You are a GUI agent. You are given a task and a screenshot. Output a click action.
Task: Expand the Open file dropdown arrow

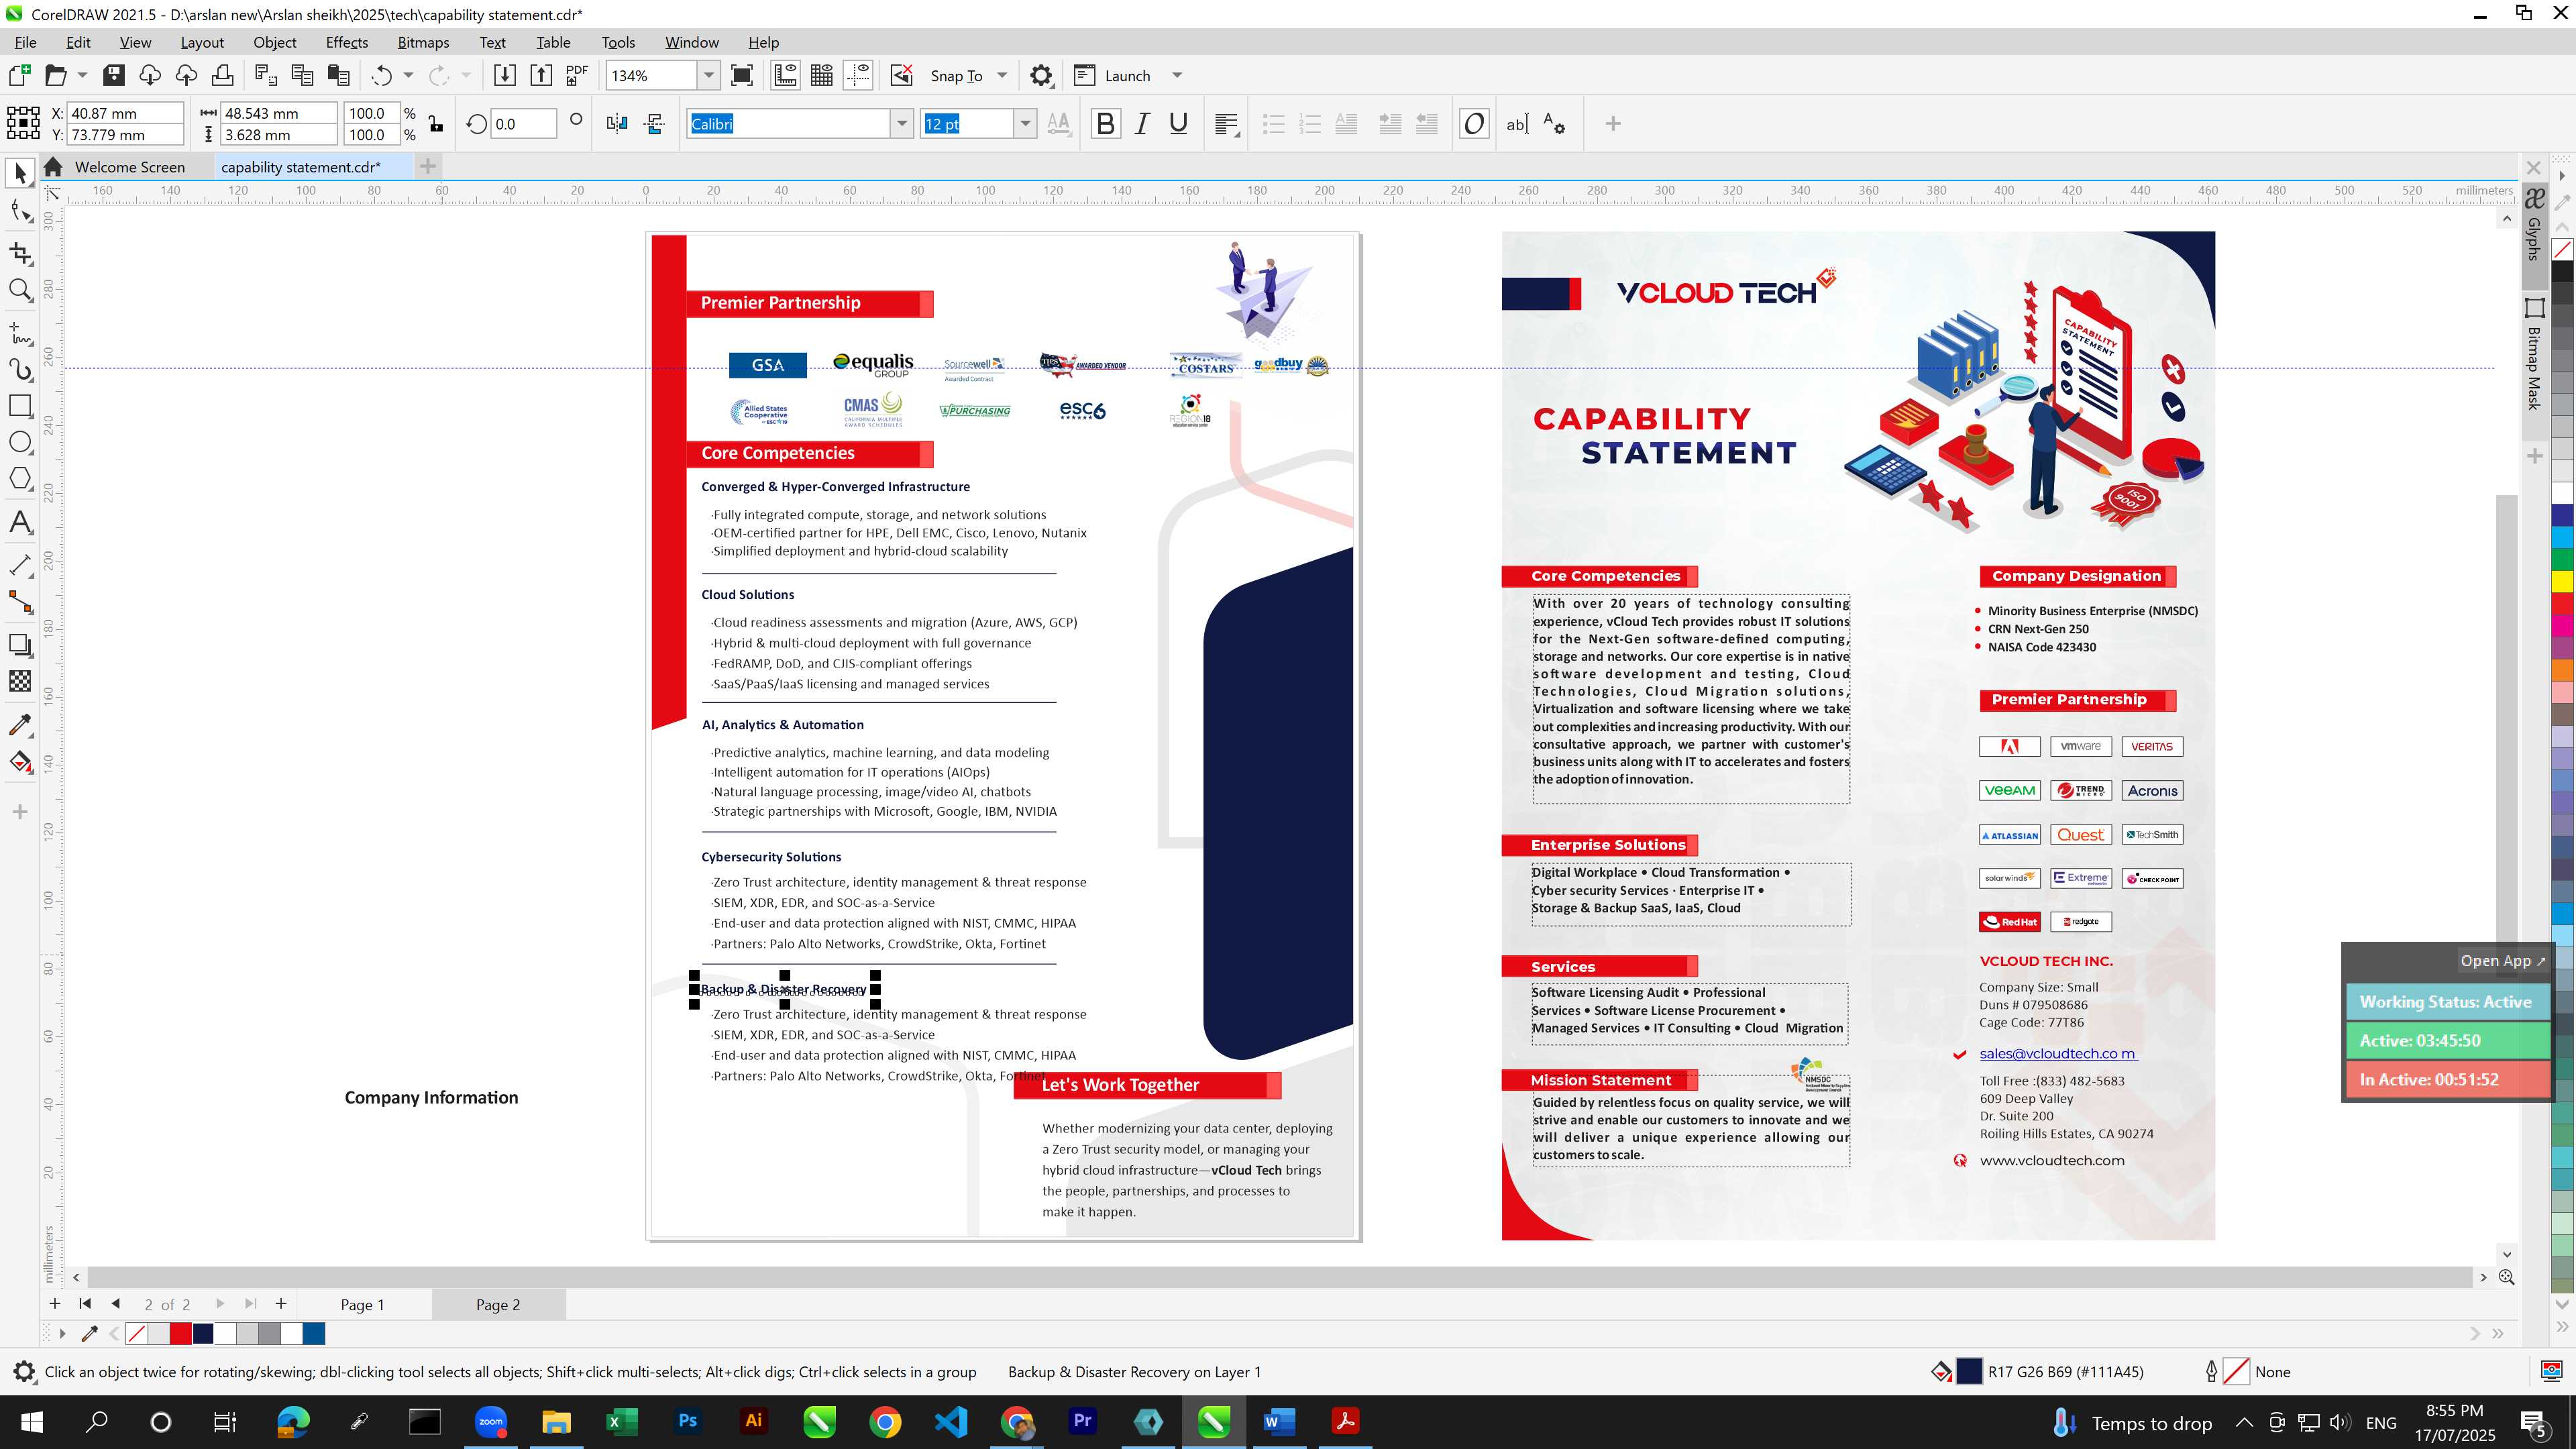(82, 75)
